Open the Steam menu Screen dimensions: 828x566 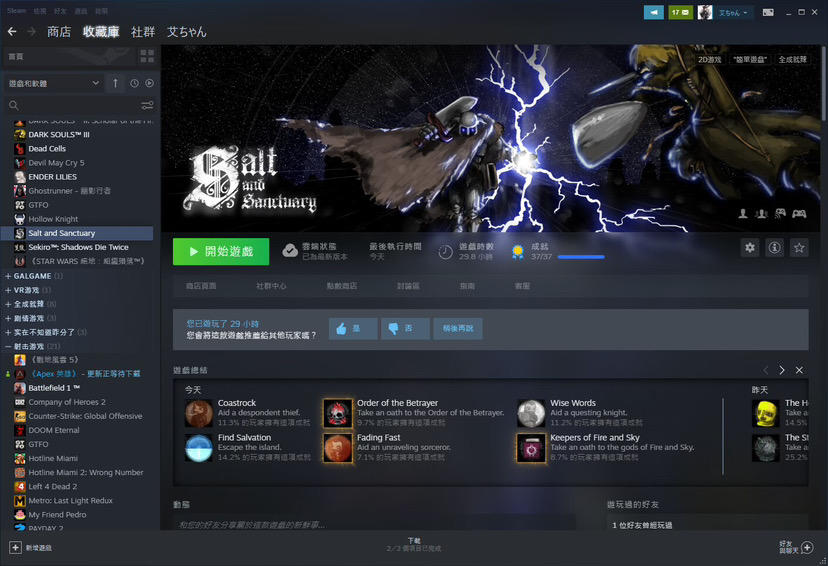point(16,11)
